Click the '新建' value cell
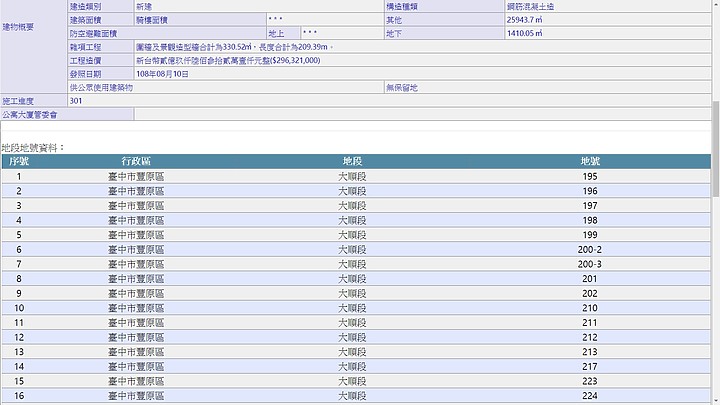 (259, 6)
